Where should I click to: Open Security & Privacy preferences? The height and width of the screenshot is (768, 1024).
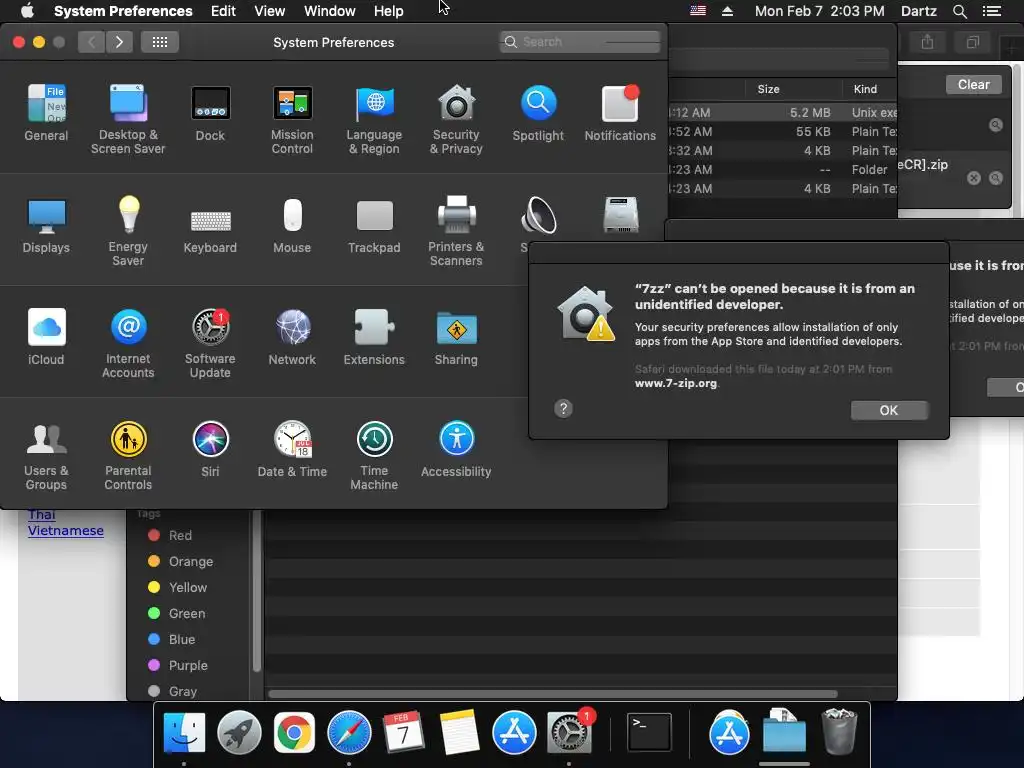click(456, 119)
